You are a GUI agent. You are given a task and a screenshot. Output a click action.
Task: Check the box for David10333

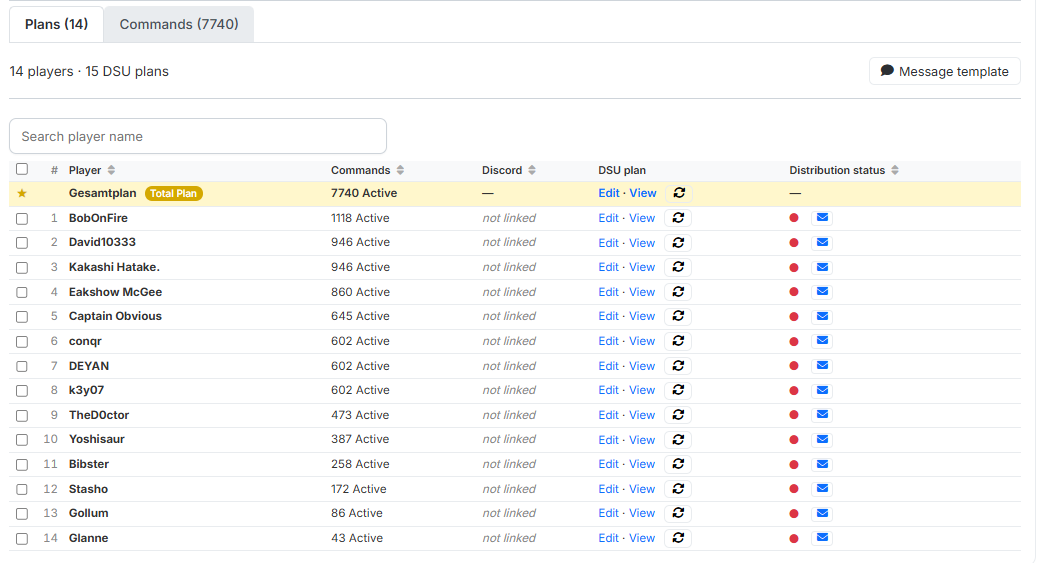[x=22, y=243]
